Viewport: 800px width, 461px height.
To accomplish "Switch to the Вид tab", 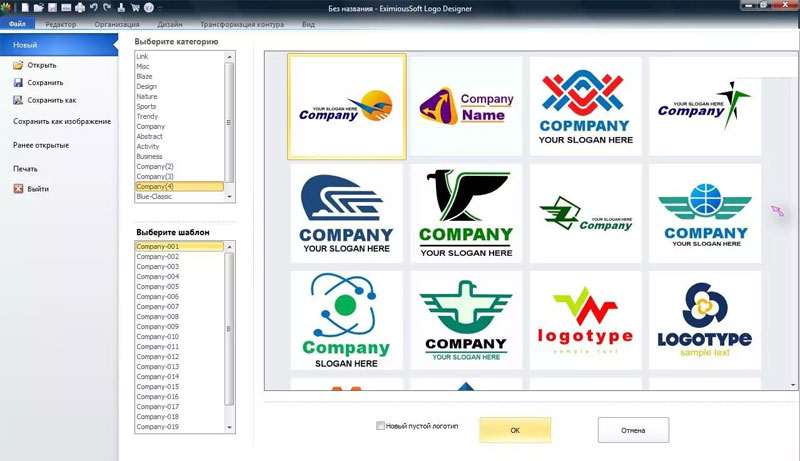I will (308, 24).
